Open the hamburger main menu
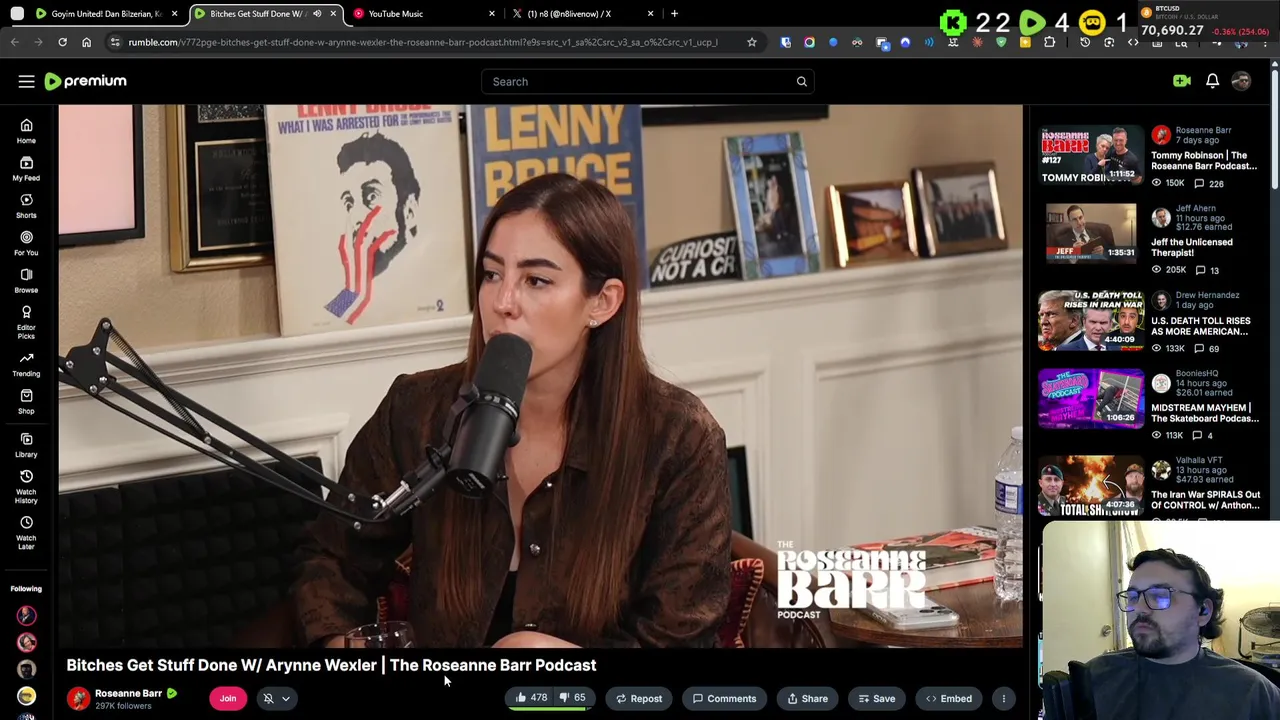Image resolution: width=1280 pixels, height=720 pixels. click(26, 81)
